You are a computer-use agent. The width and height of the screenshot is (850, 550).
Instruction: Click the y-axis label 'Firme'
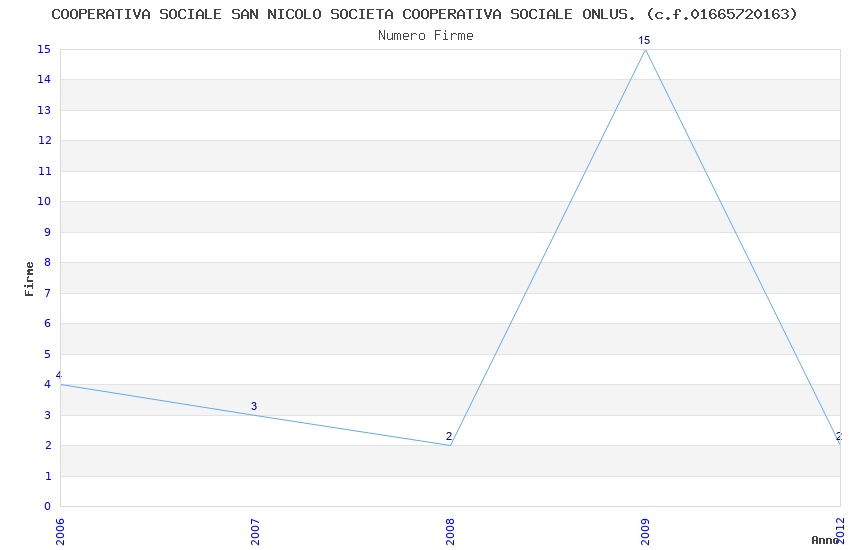pyautogui.click(x=29, y=279)
